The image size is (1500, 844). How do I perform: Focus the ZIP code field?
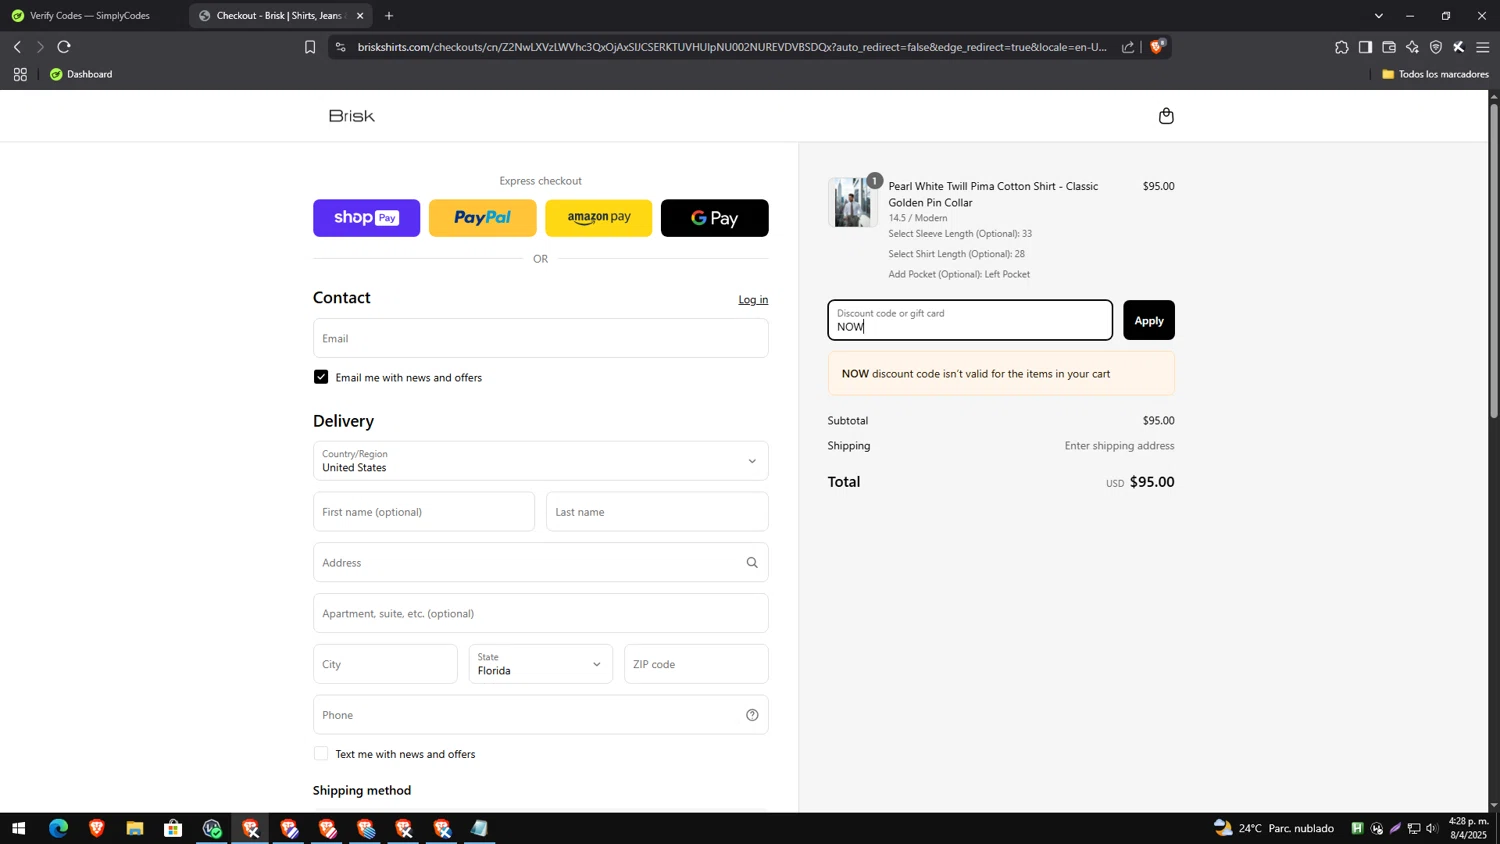(x=696, y=664)
